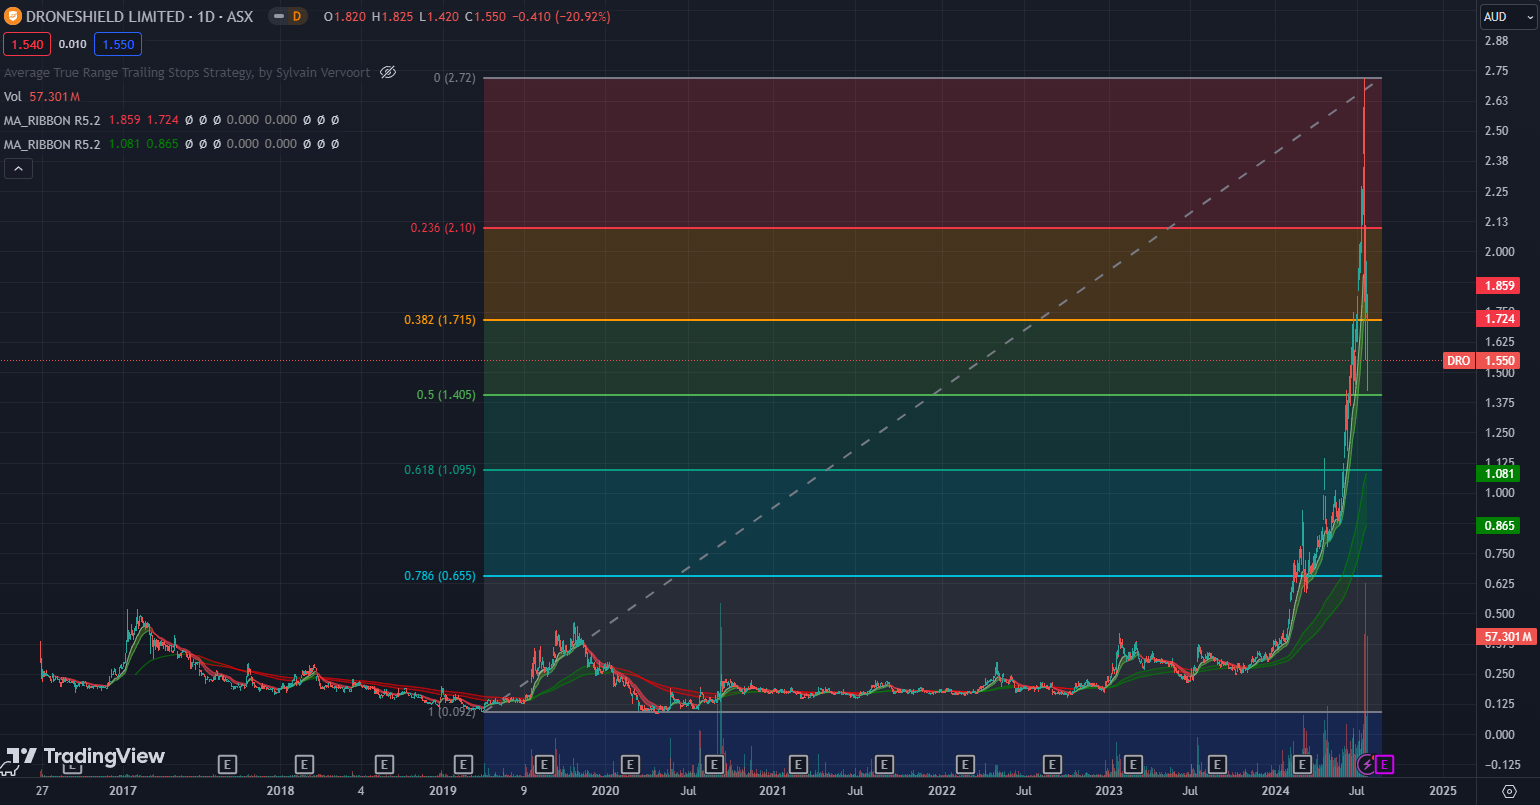The width and height of the screenshot is (1540, 805).
Task: Select the first MA_RIBBON R5.2 indicator
Action: point(52,120)
